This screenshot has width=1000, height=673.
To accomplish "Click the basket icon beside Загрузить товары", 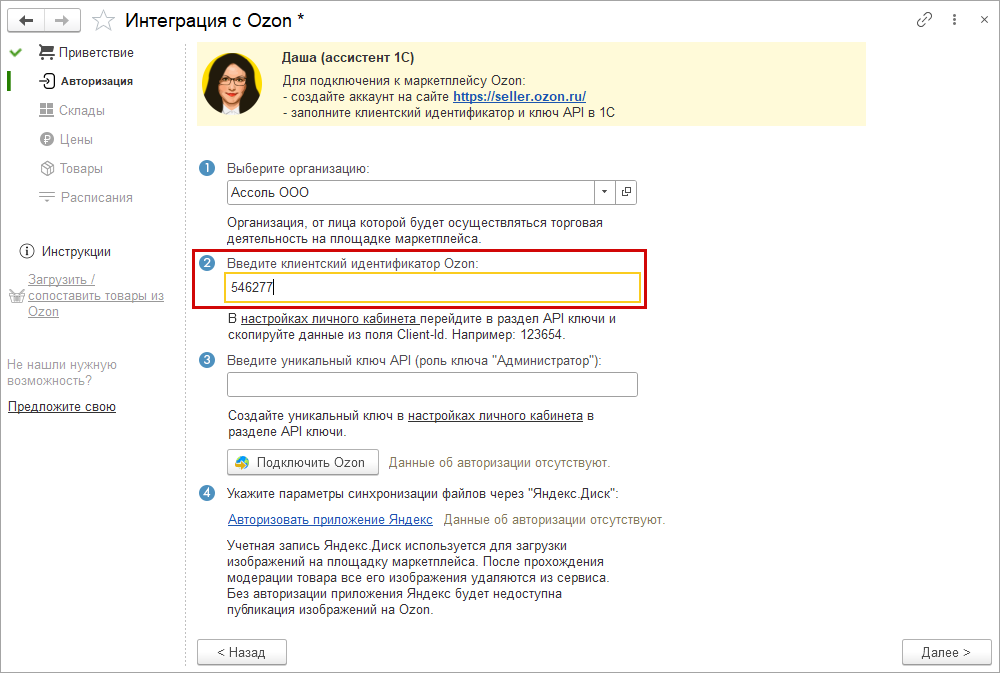I will click(x=17, y=295).
